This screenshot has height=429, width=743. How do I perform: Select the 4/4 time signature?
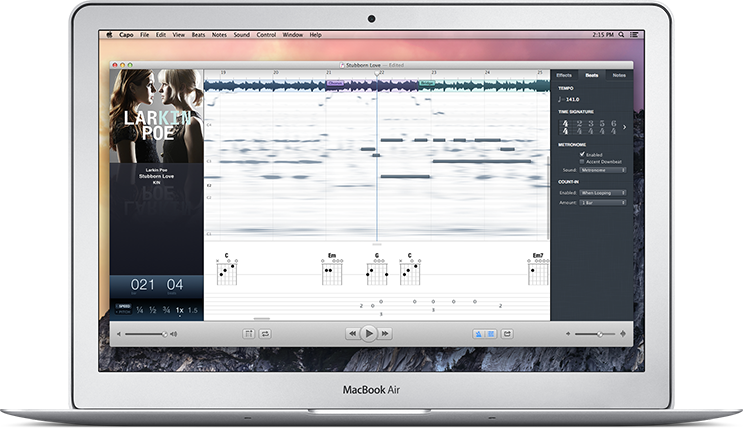pyautogui.click(x=565, y=127)
